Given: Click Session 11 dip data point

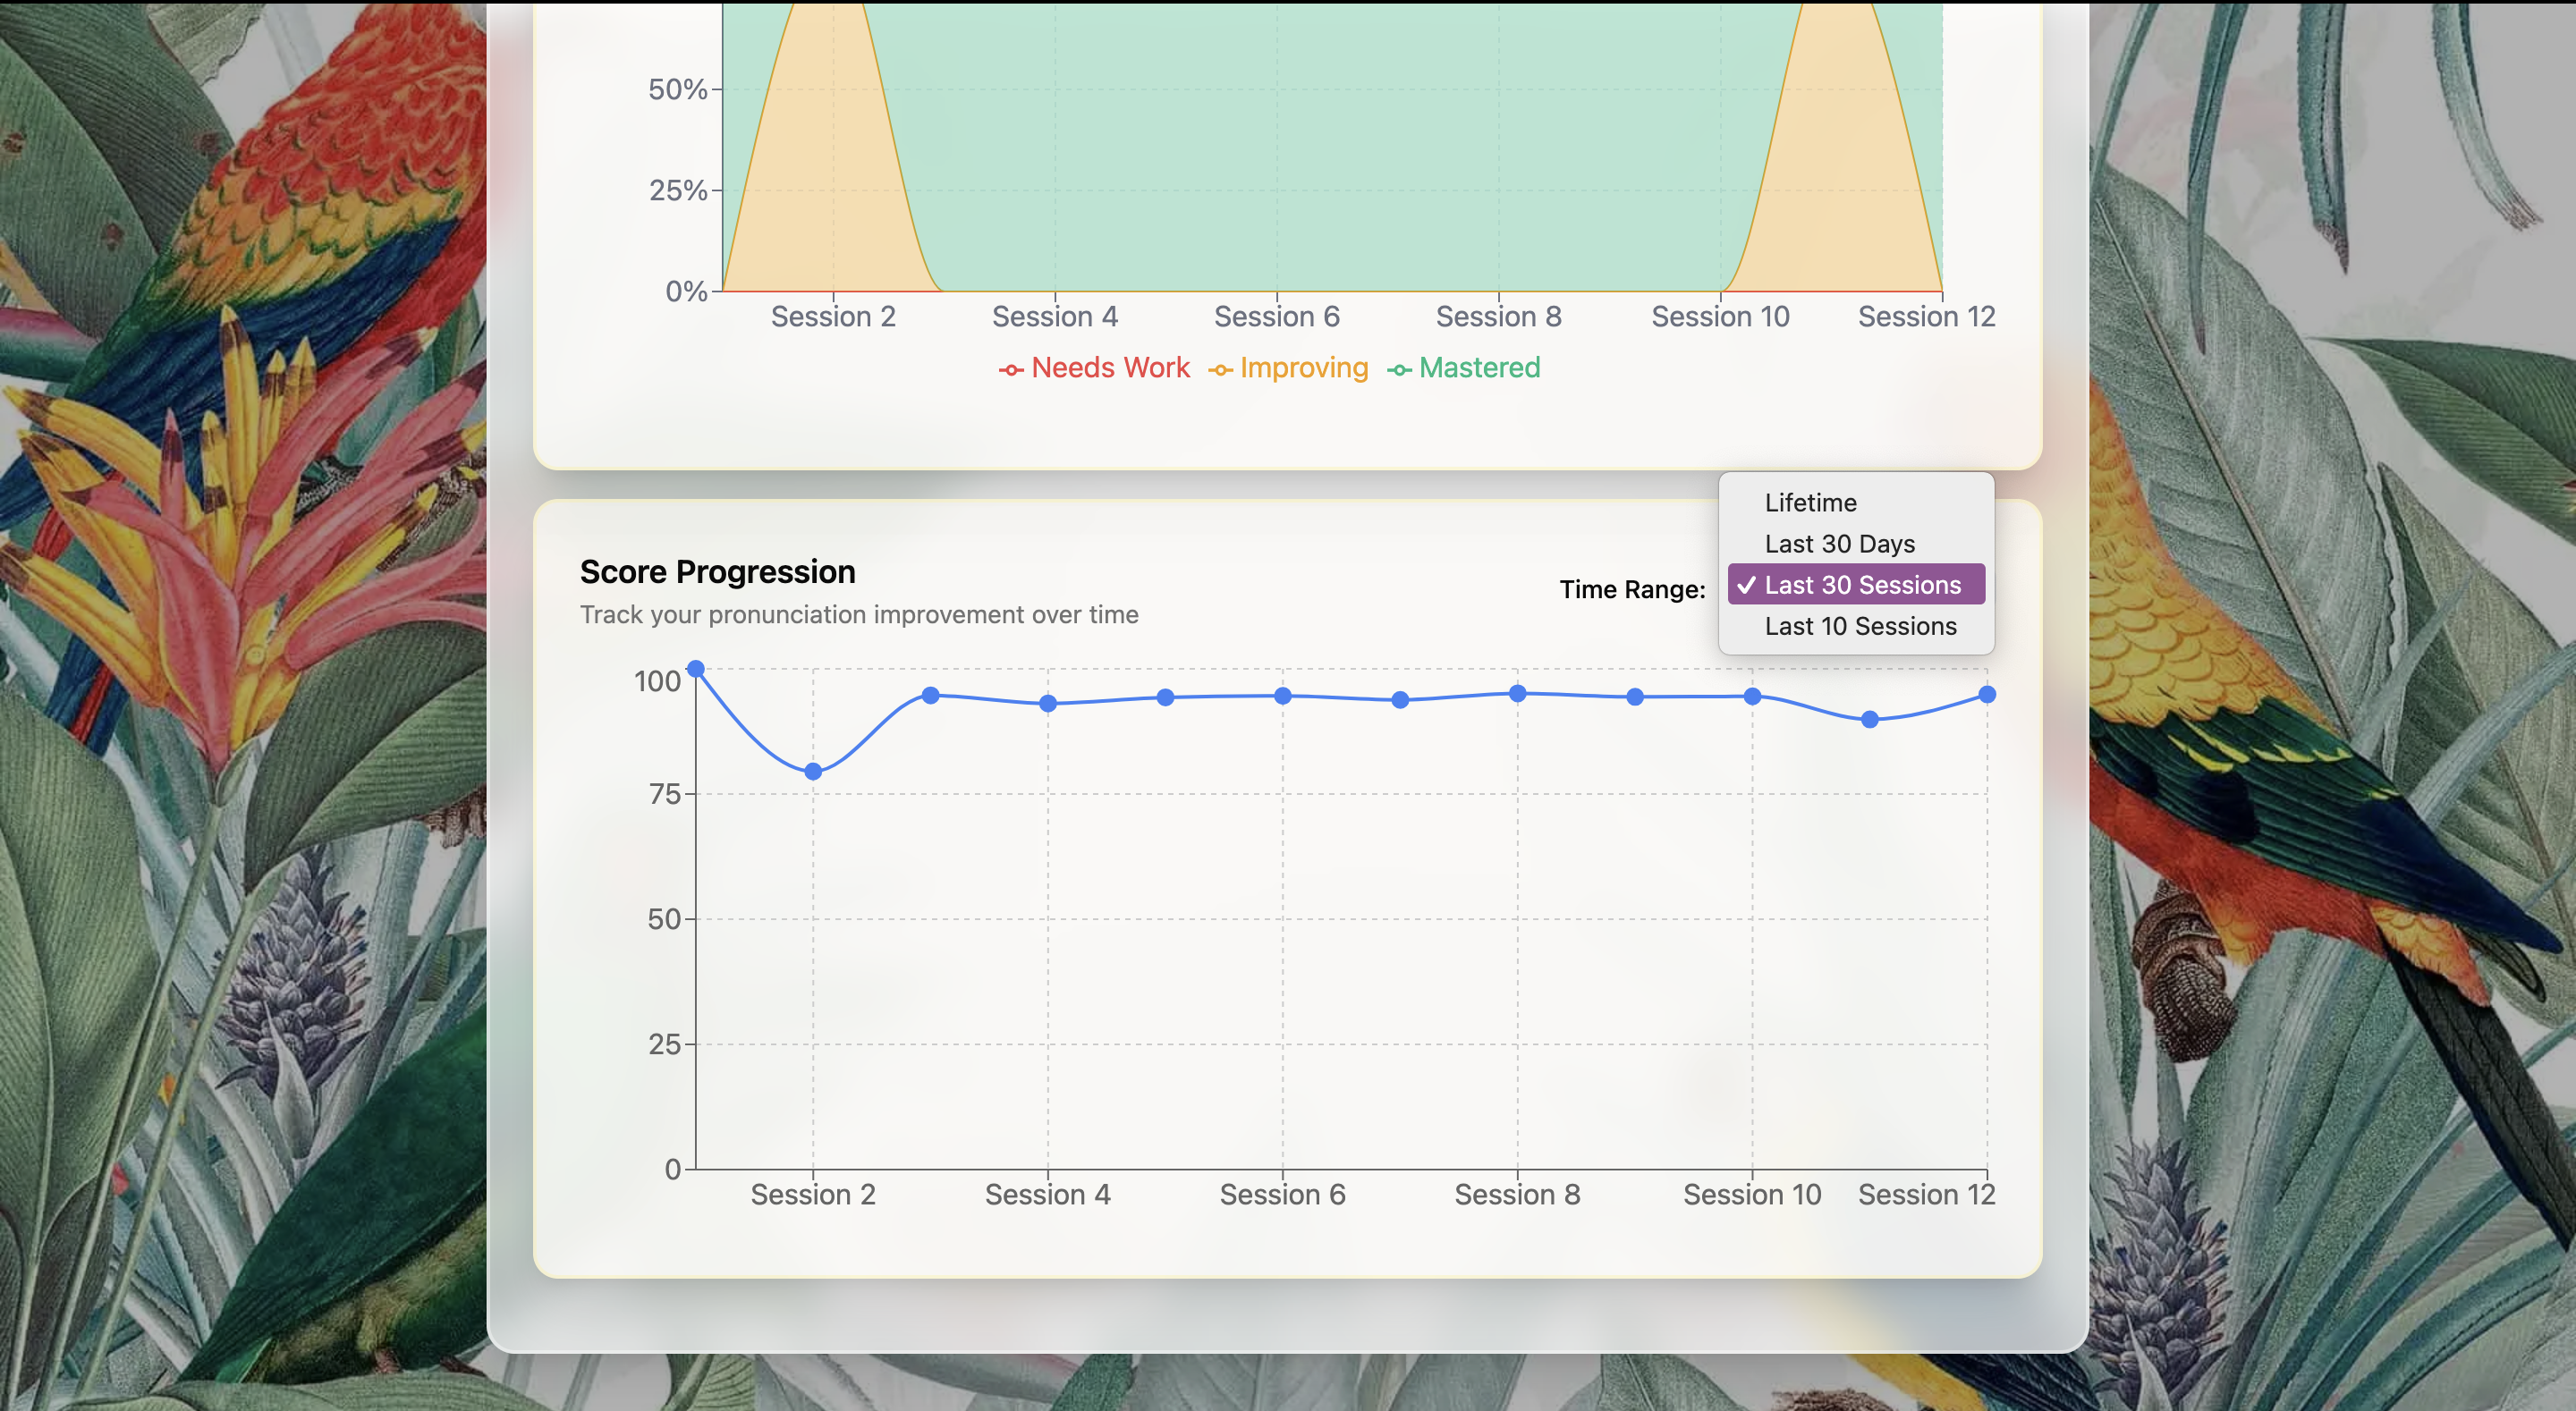Looking at the screenshot, I should (x=1870, y=719).
